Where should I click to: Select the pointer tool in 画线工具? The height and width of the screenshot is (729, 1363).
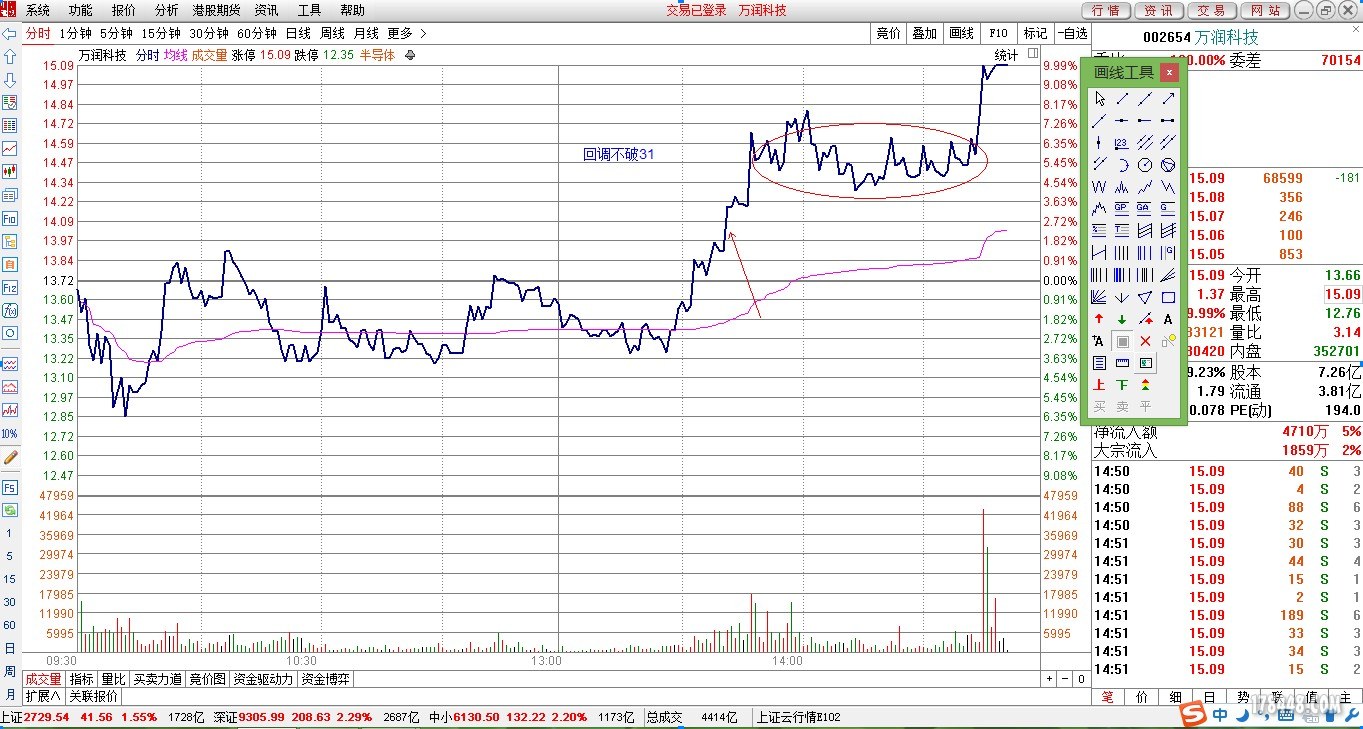[x=1100, y=99]
